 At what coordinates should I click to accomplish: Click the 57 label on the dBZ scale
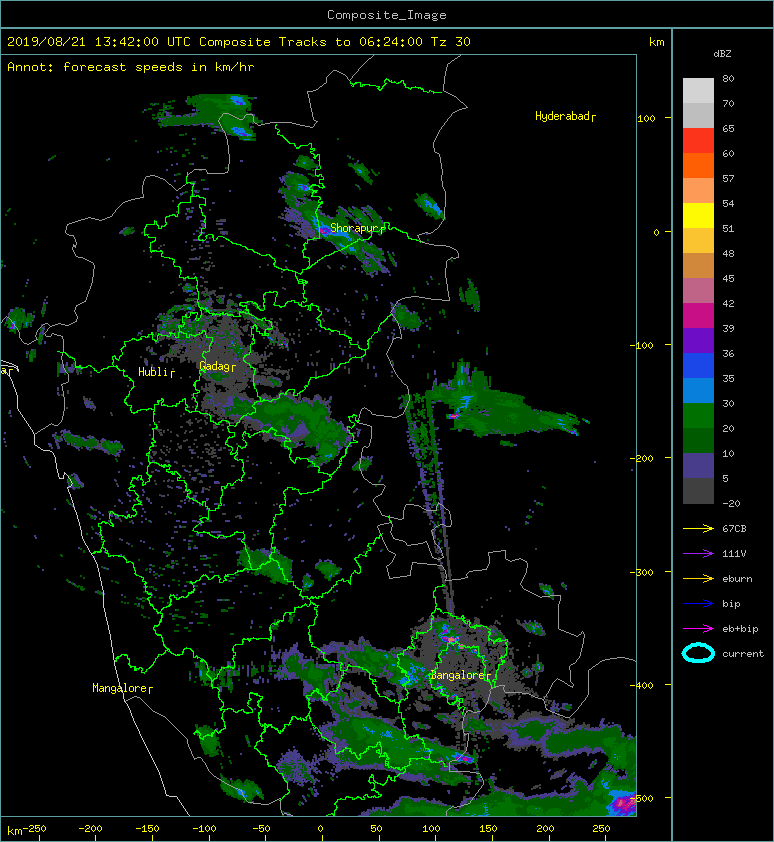tap(728, 178)
